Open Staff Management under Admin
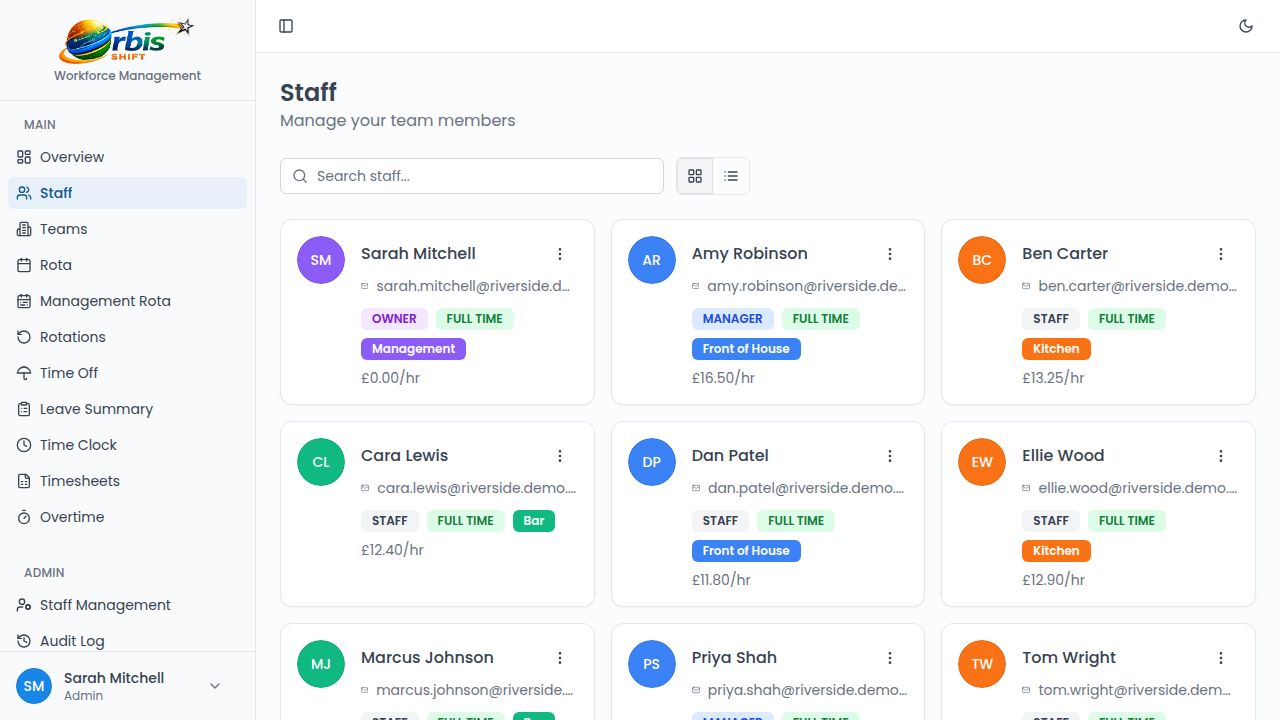1280x720 pixels. pos(127,605)
